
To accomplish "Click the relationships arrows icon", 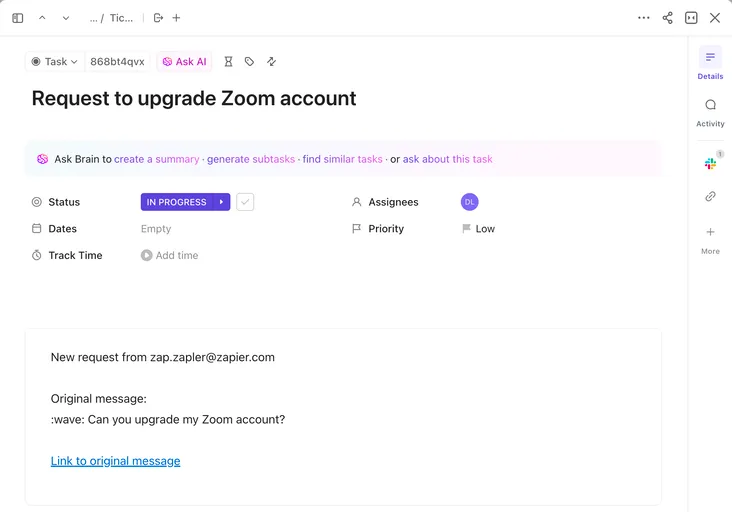I will [271, 62].
